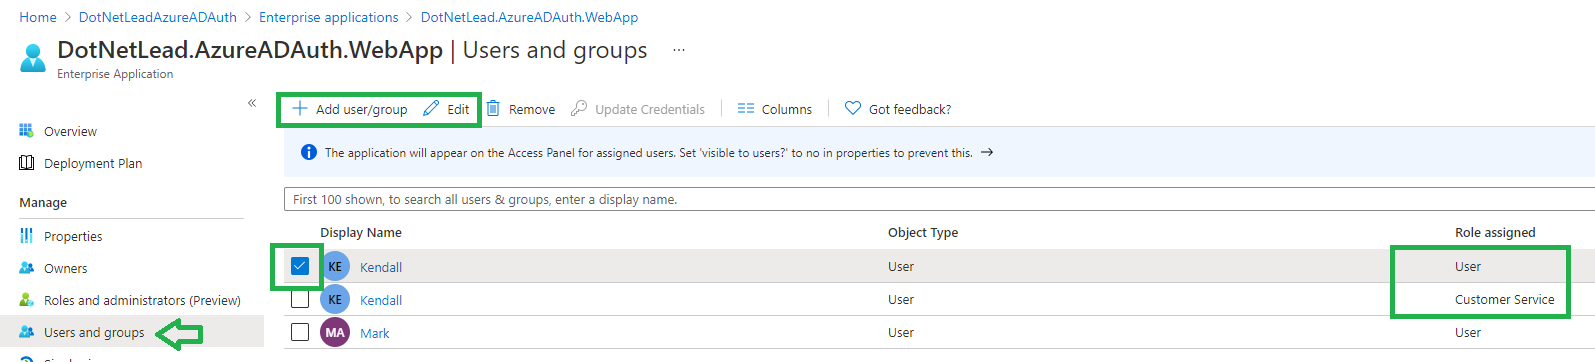Select Owners under Manage
Image resolution: width=1595 pixels, height=362 pixels.
coord(65,268)
